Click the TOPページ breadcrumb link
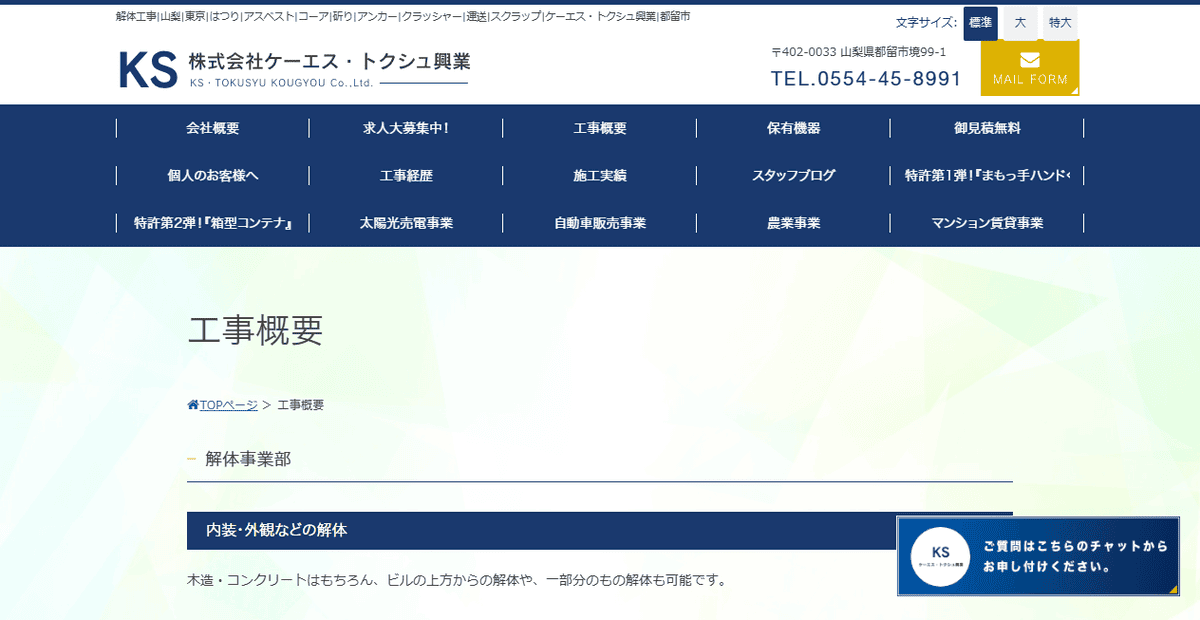Viewport: 1200px width, 620px height. [x=227, y=404]
